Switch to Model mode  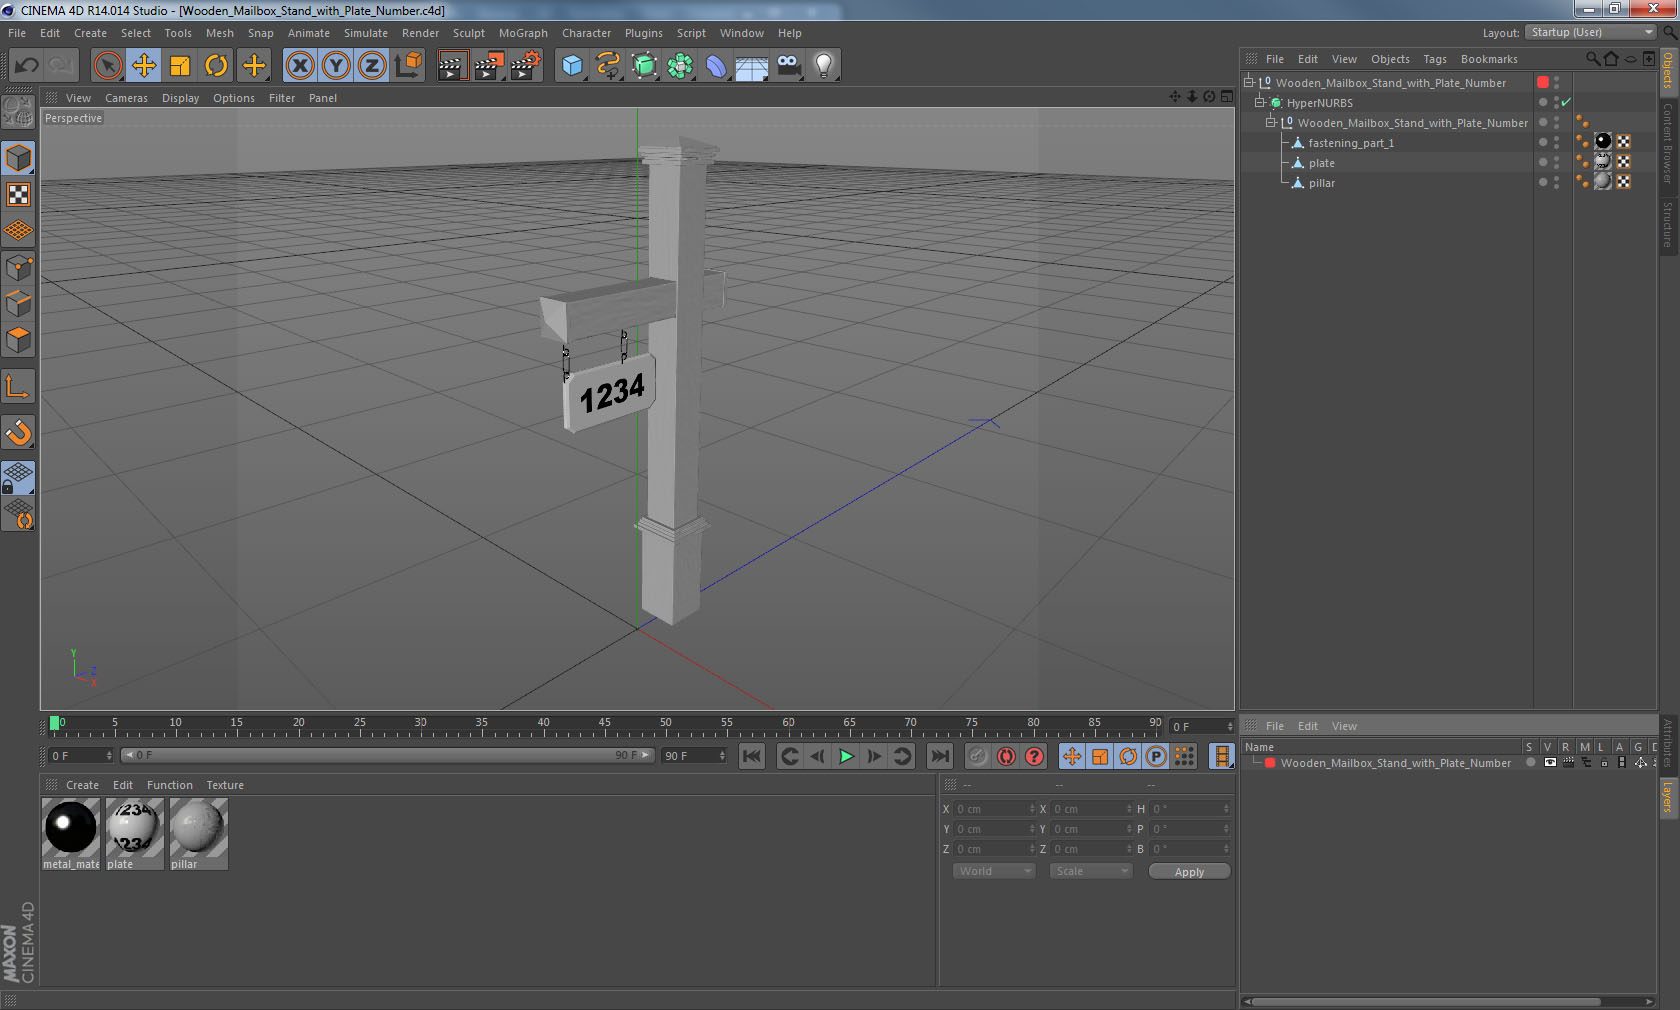pos(19,158)
